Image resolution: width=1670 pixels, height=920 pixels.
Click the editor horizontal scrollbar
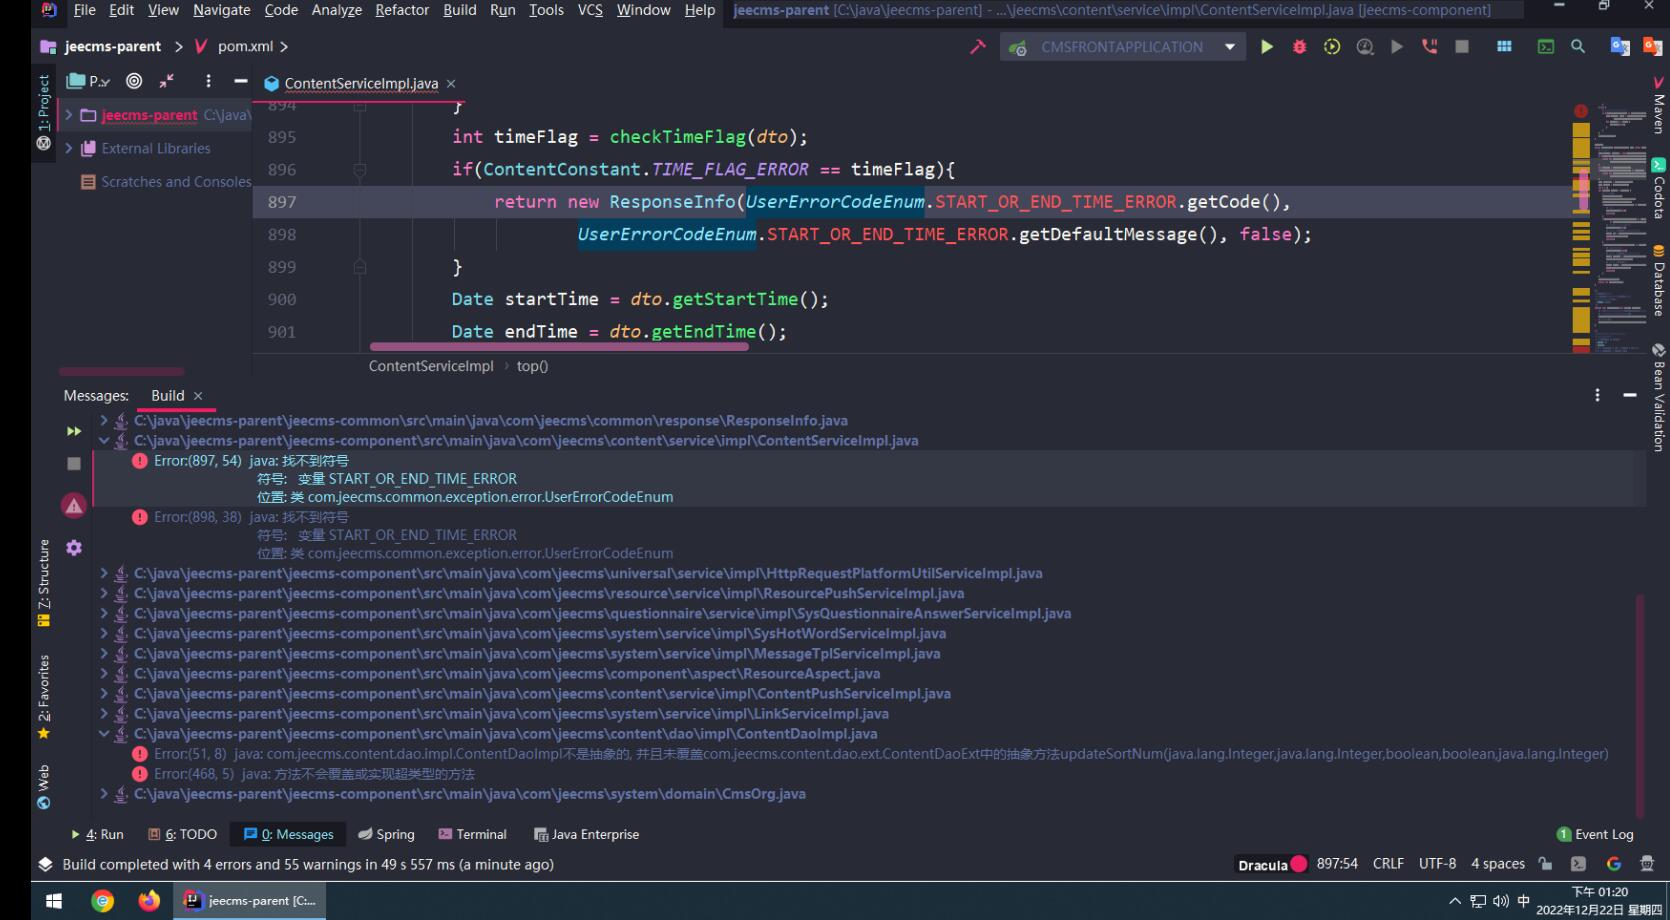pos(558,347)
